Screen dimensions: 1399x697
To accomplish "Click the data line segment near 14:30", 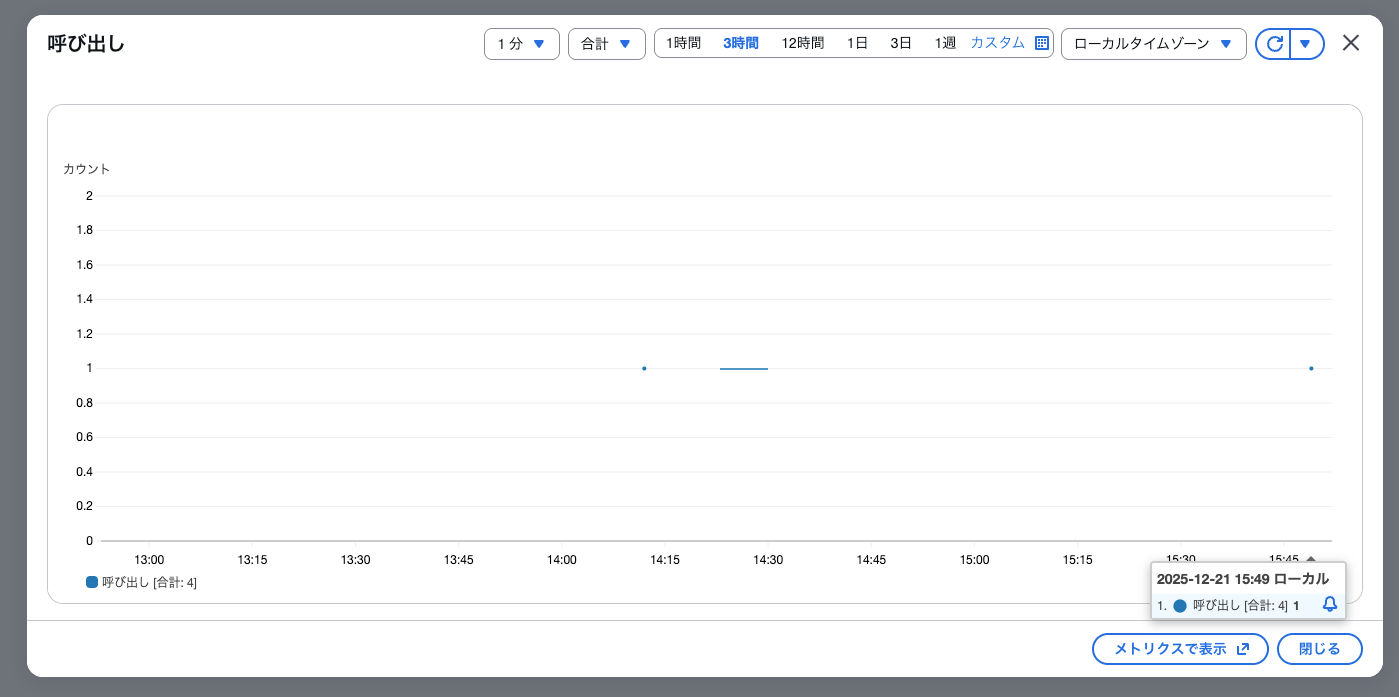I will [x=743, y=369].
